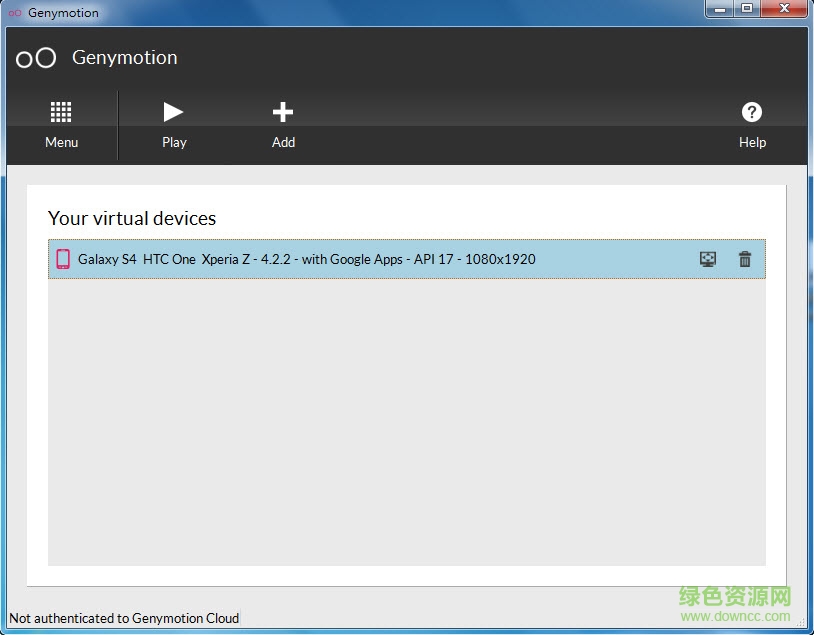Click the Genymotion logo in header

[36, 58]
